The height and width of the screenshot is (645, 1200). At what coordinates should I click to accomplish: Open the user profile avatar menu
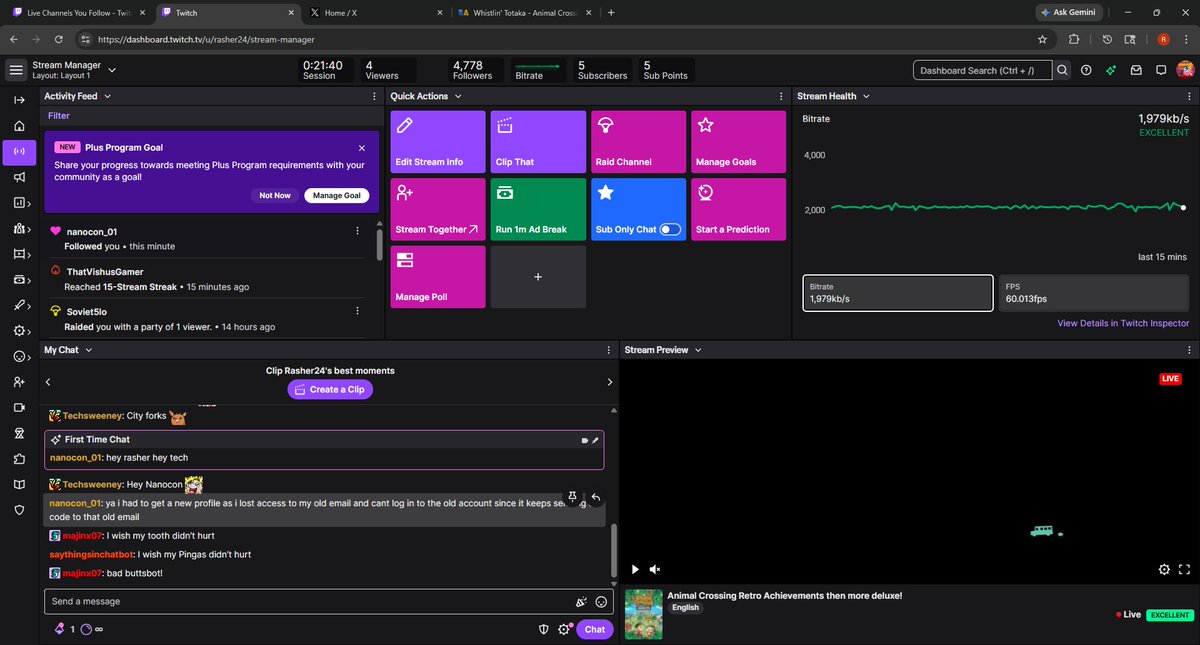[x=1185, y=70]
